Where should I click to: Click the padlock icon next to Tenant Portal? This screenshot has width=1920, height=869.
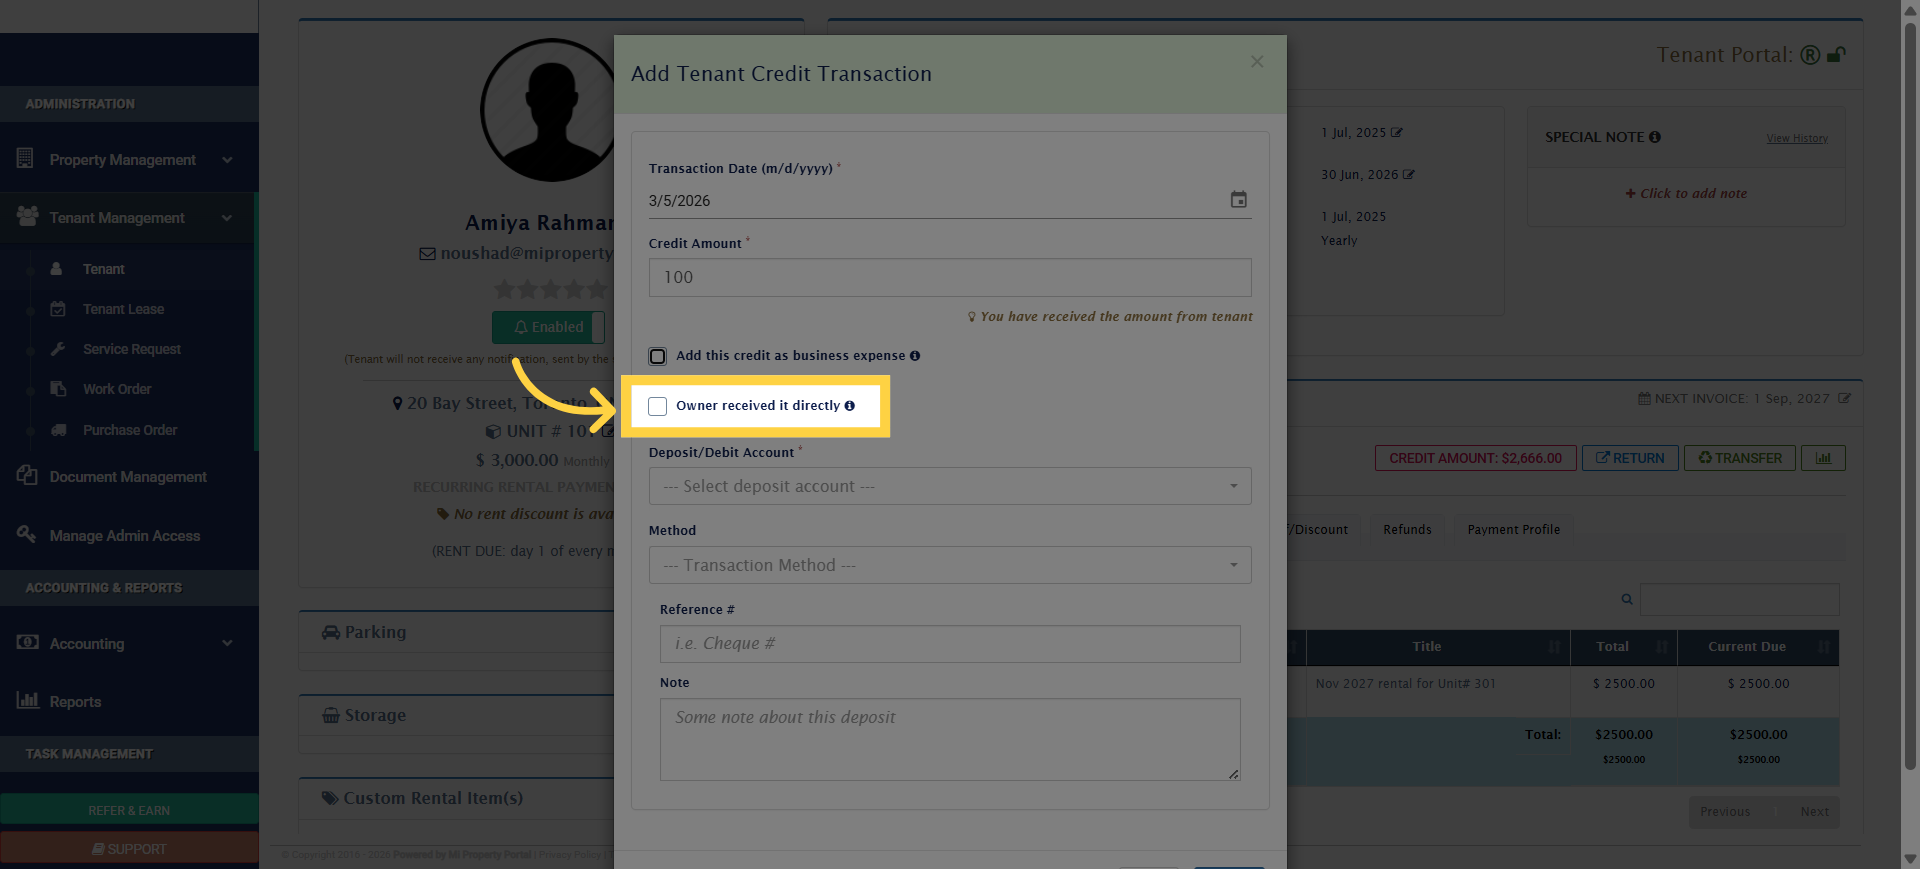click(1836, 55)
